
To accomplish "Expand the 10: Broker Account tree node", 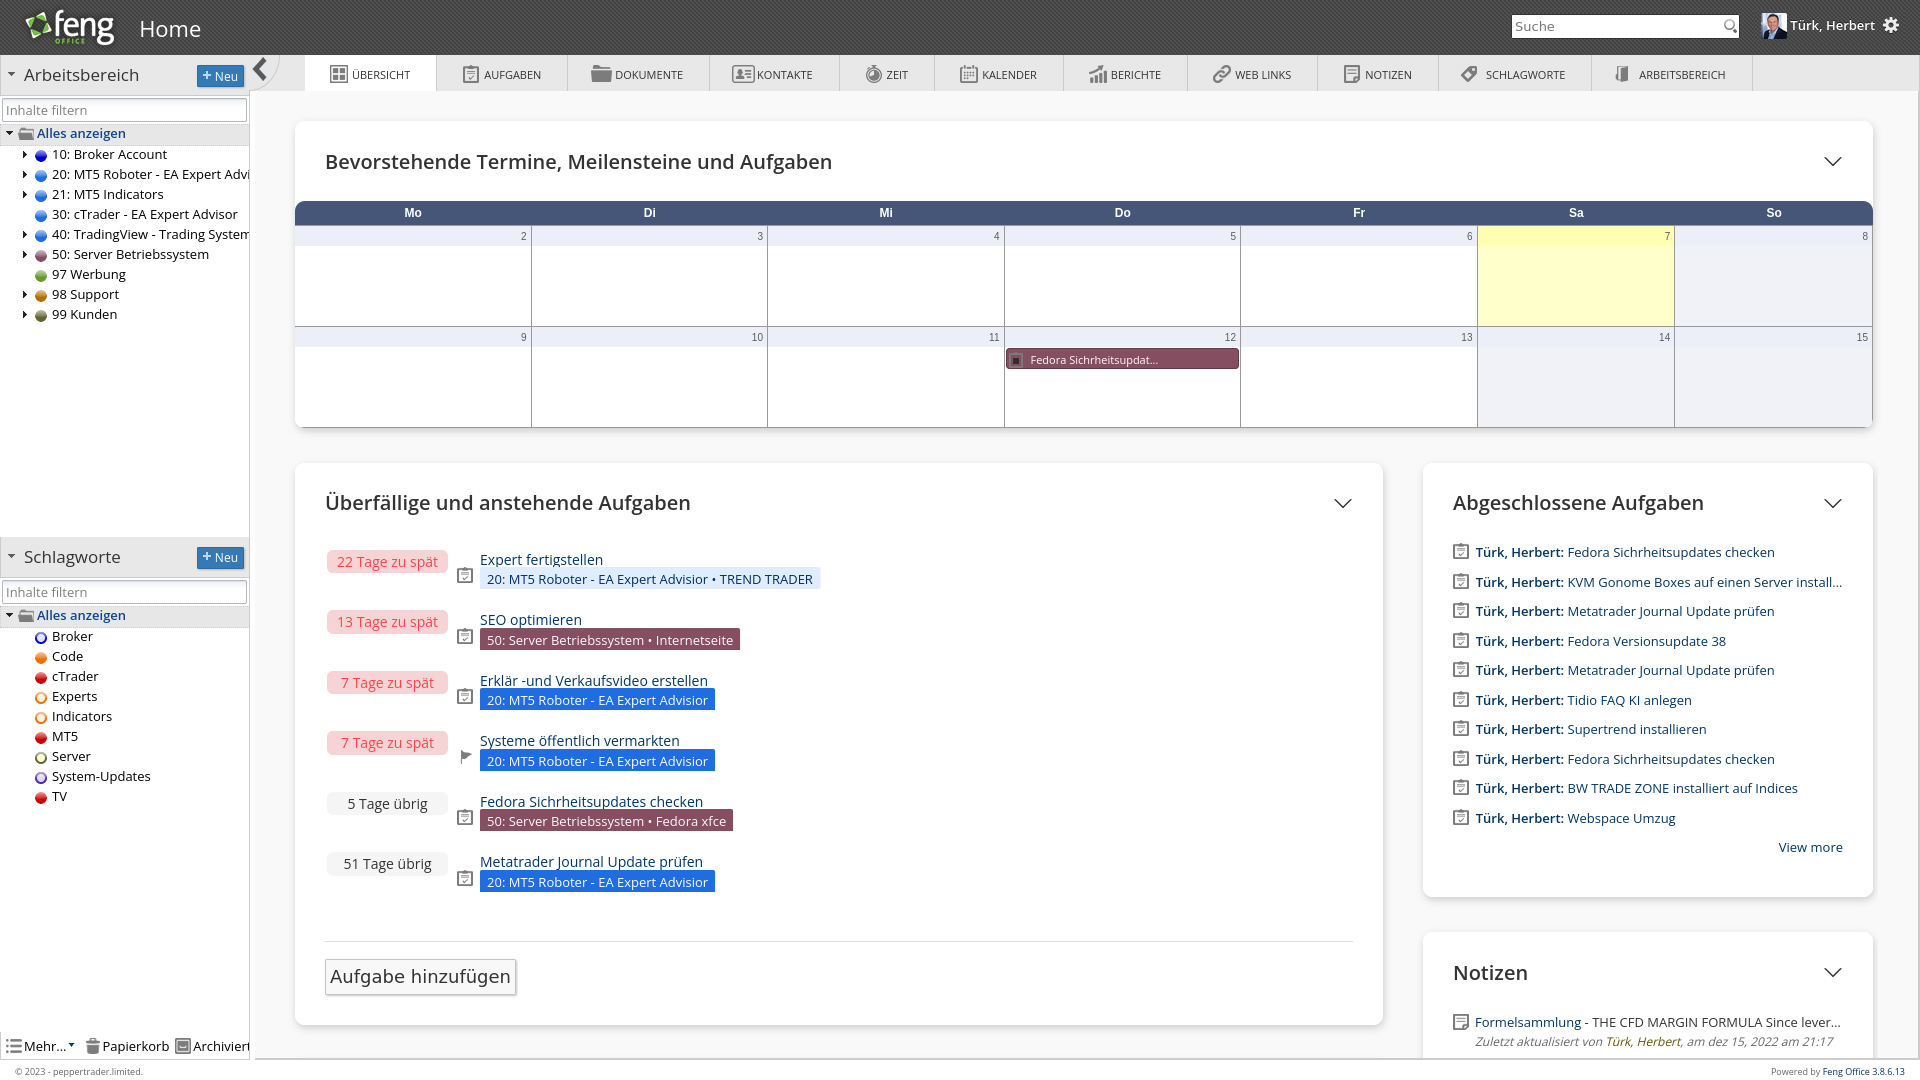I will point(25,155).
